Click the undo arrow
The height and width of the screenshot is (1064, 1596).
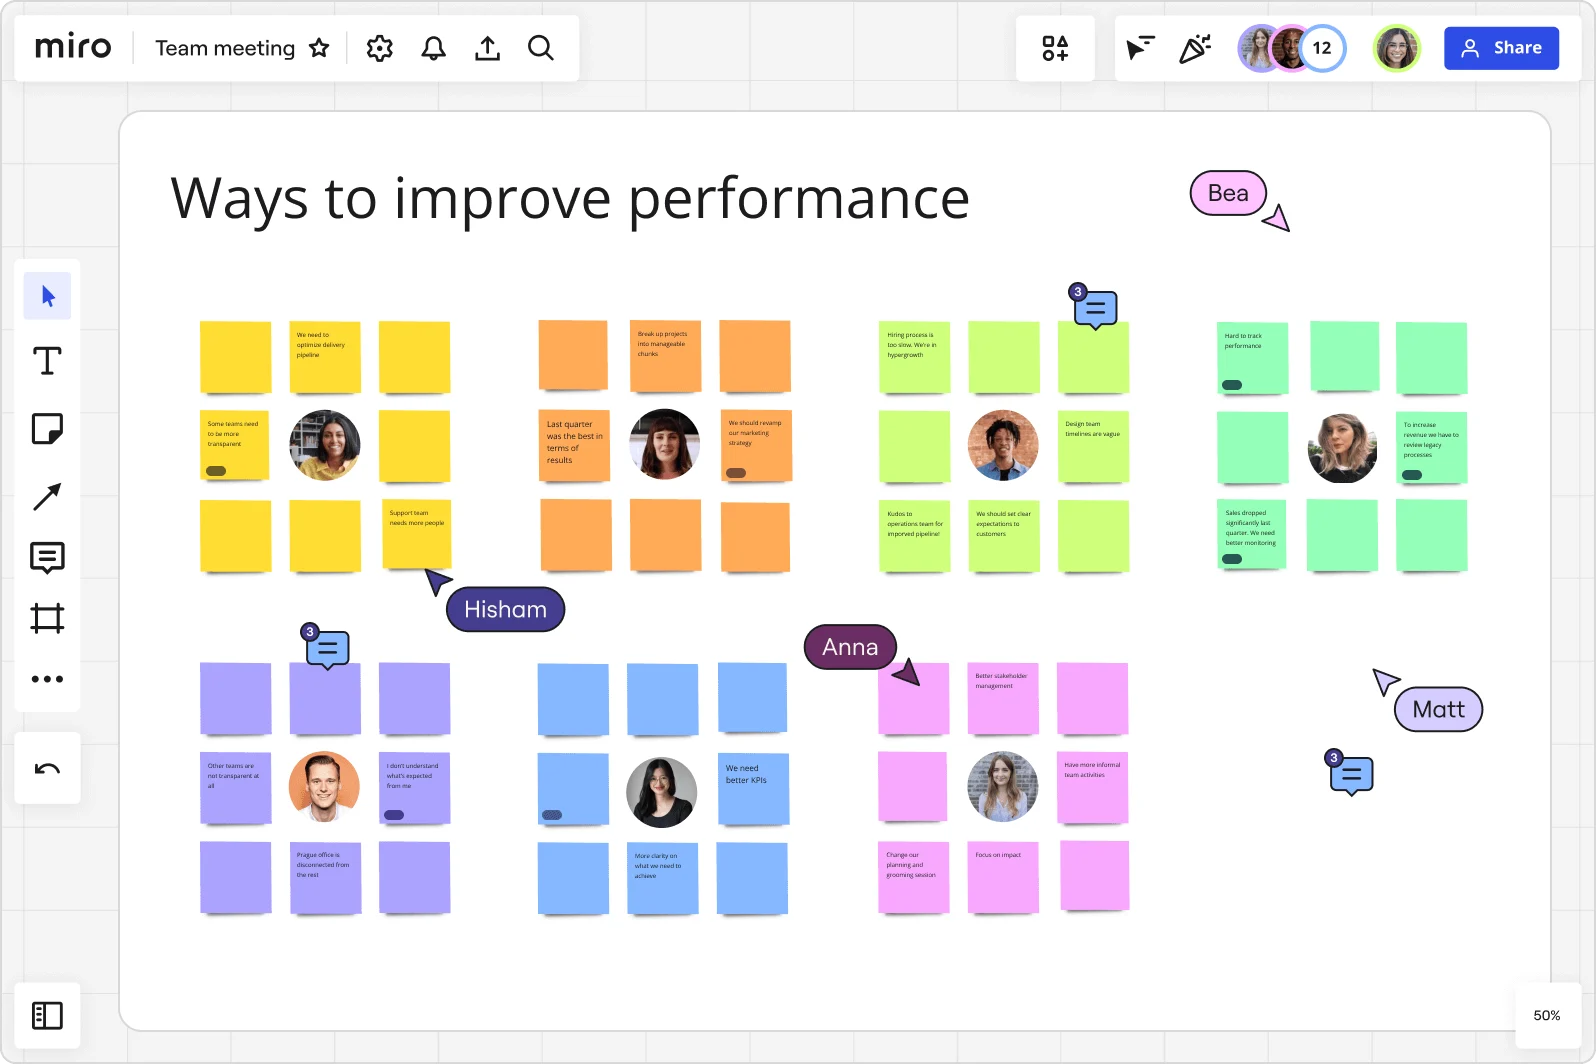(47, 769)
